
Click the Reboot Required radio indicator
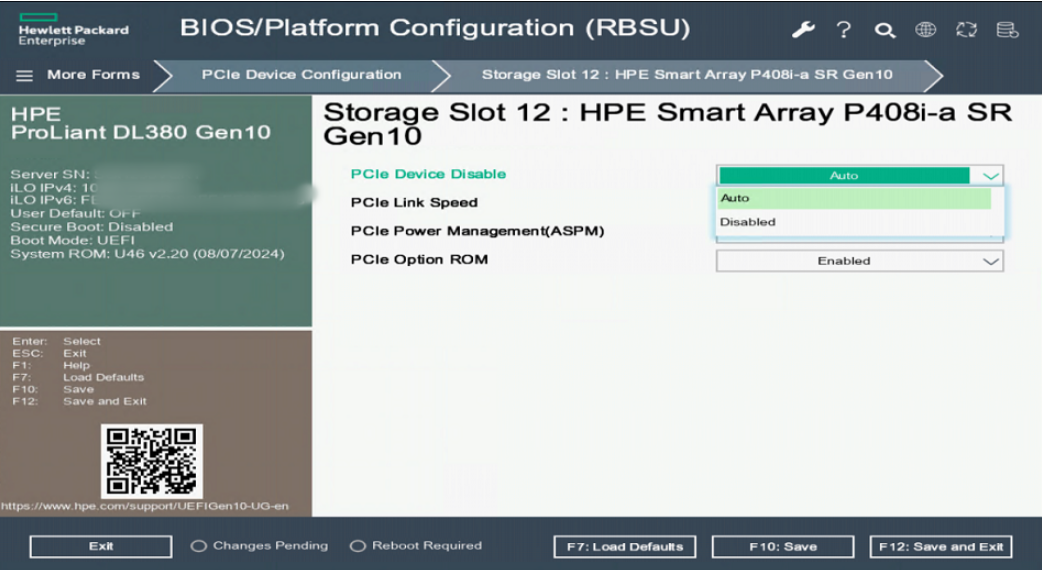tap(358, 546)
